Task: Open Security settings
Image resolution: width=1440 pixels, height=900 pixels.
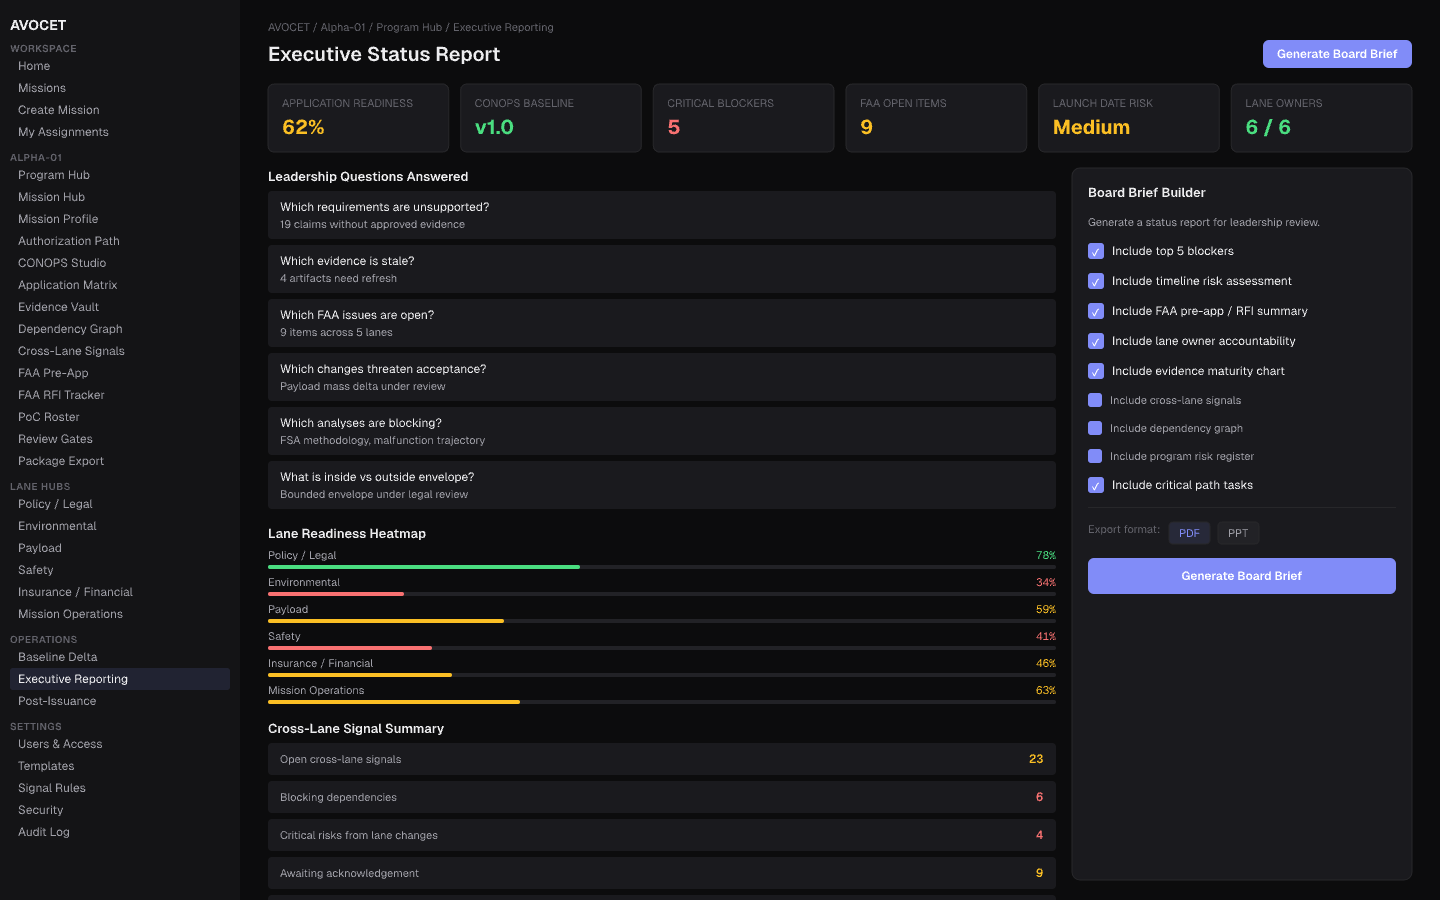Action: click(x=120, y=810)
